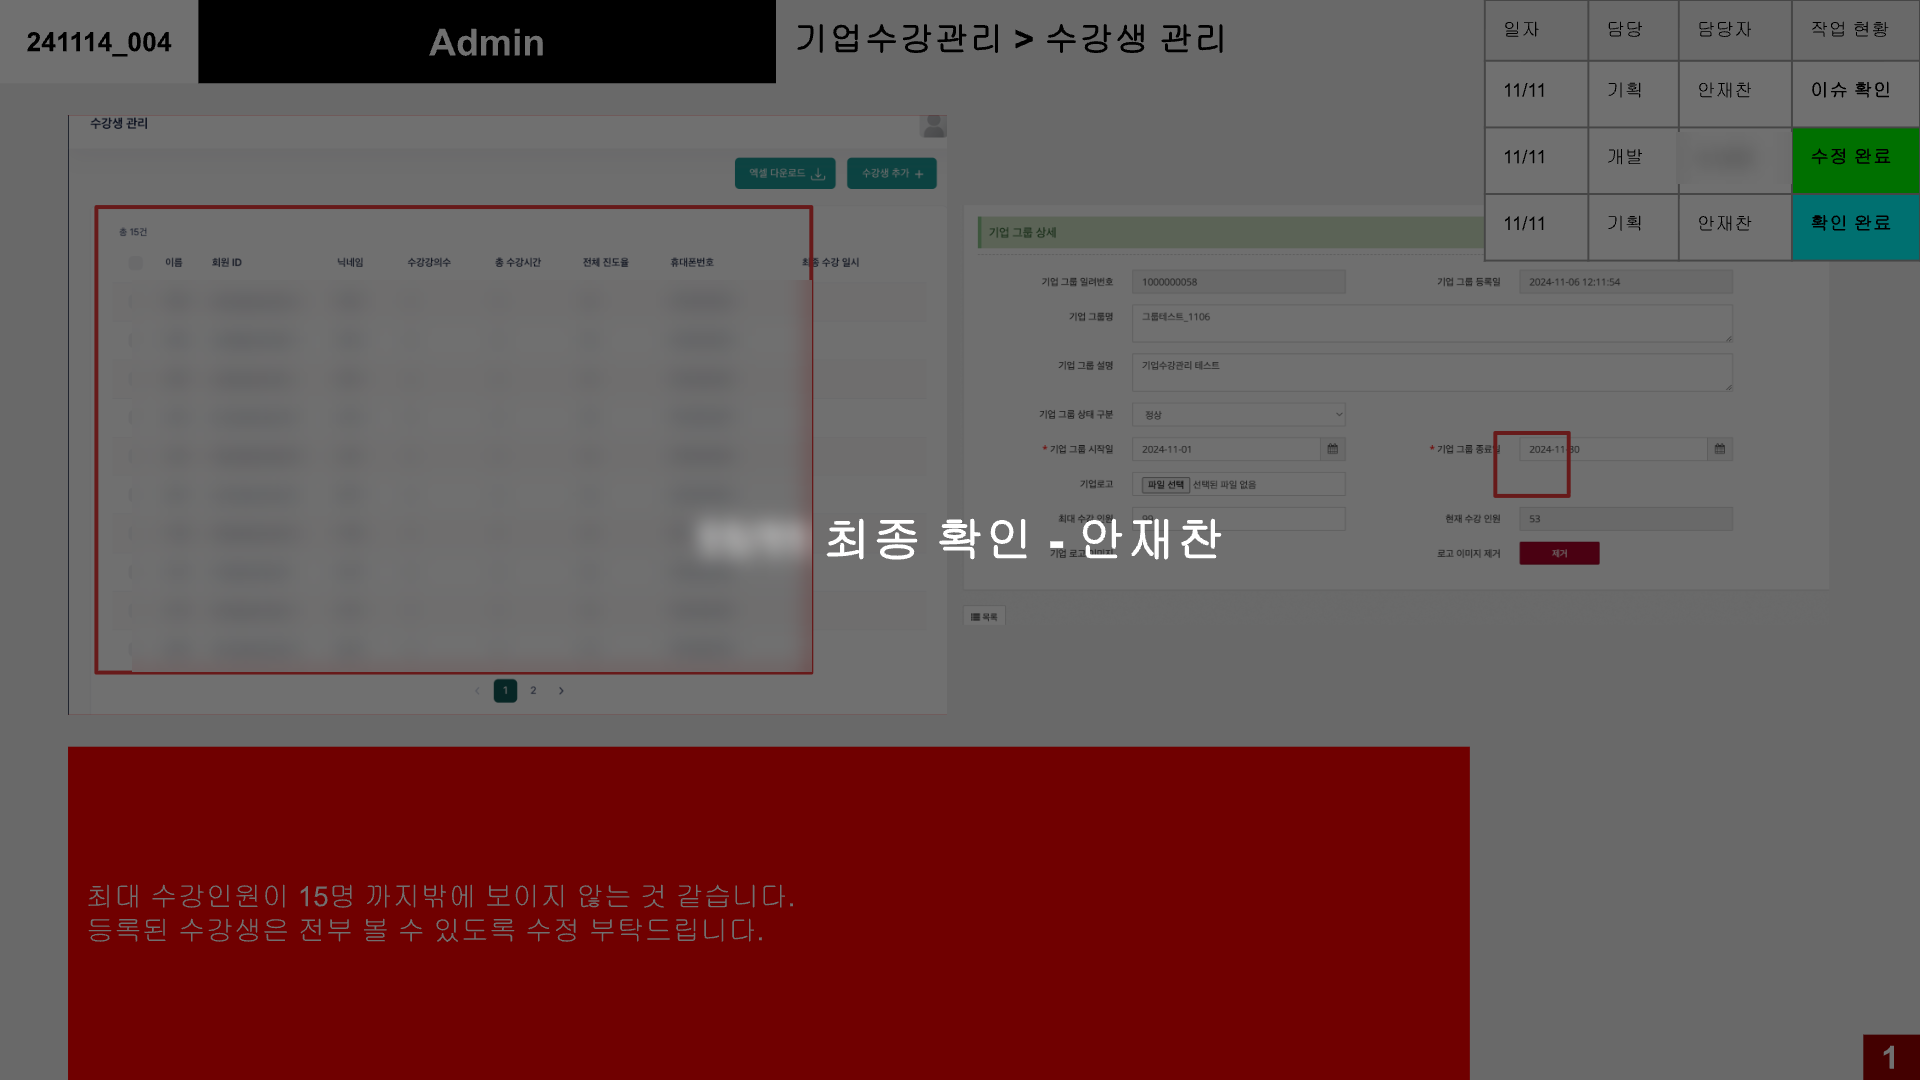The height and width of the screenshot is (1080, 1920).
Task: Click the 목록 list button
Action: point(984,617)
